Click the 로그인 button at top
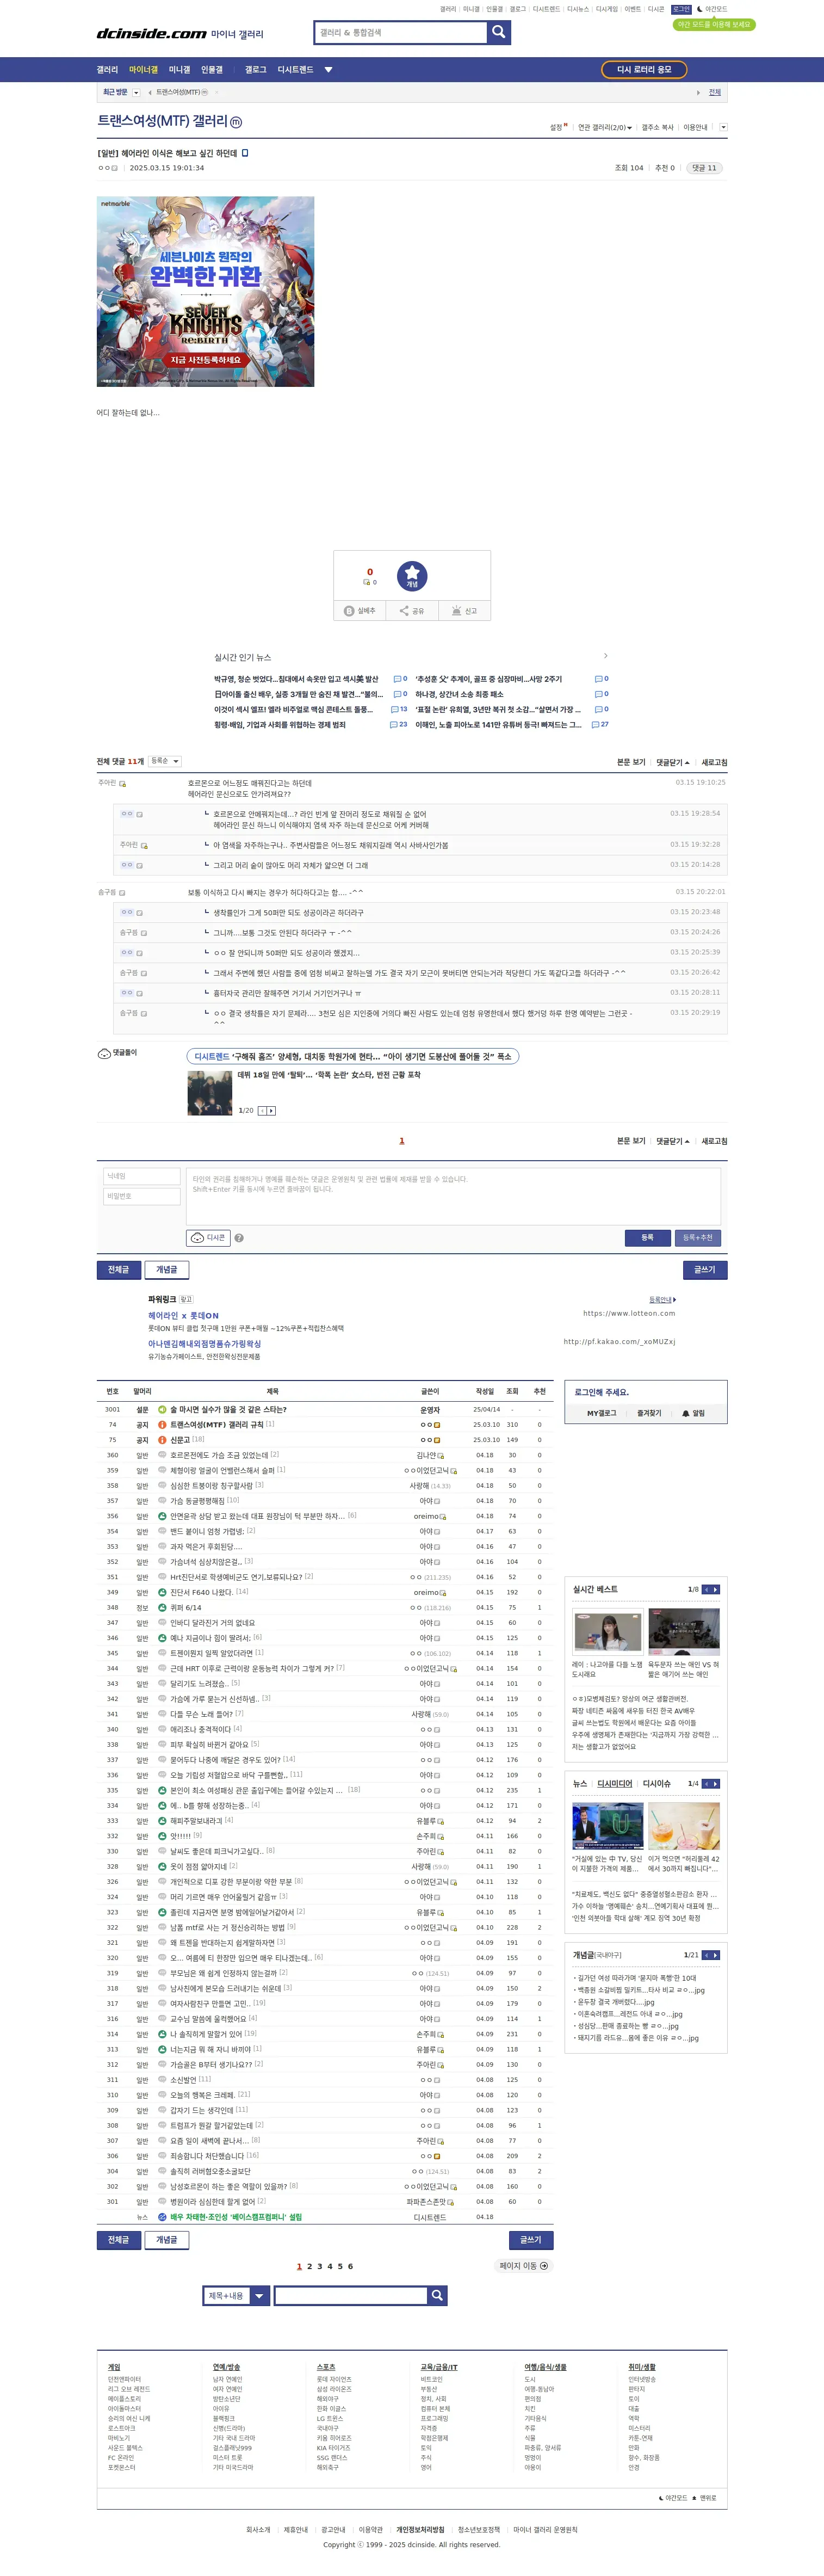 click(681, 9)
